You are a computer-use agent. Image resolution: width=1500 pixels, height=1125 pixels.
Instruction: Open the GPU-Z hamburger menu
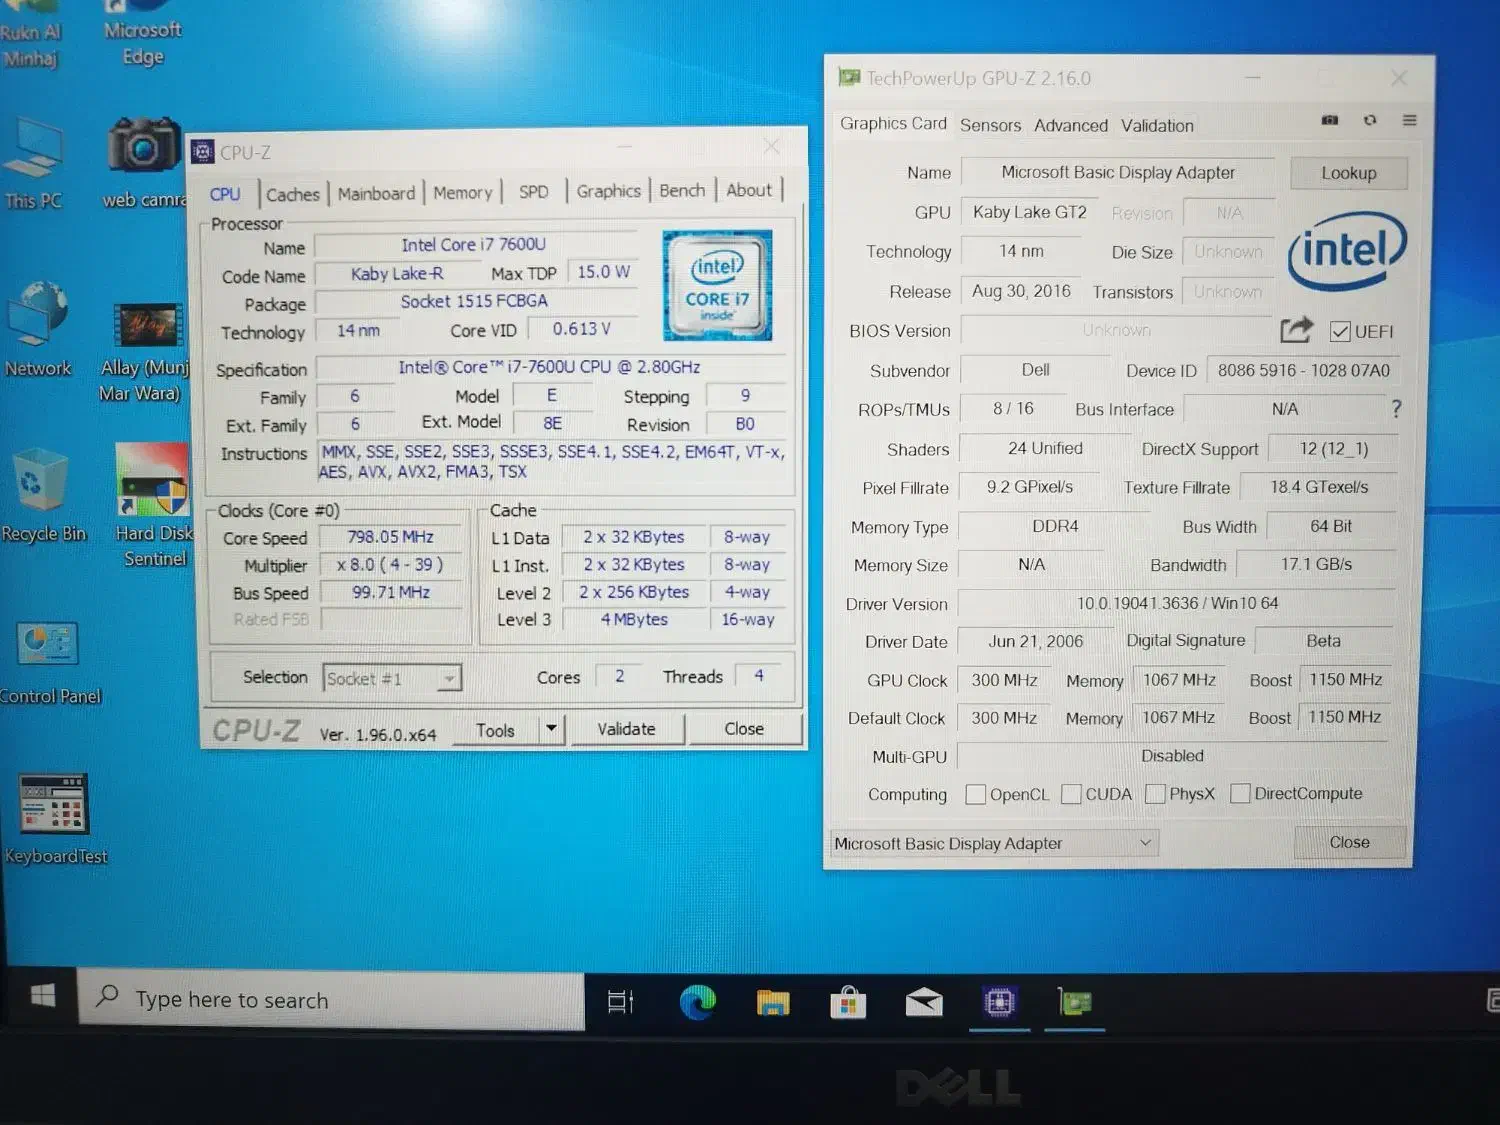click(1409, 120)
